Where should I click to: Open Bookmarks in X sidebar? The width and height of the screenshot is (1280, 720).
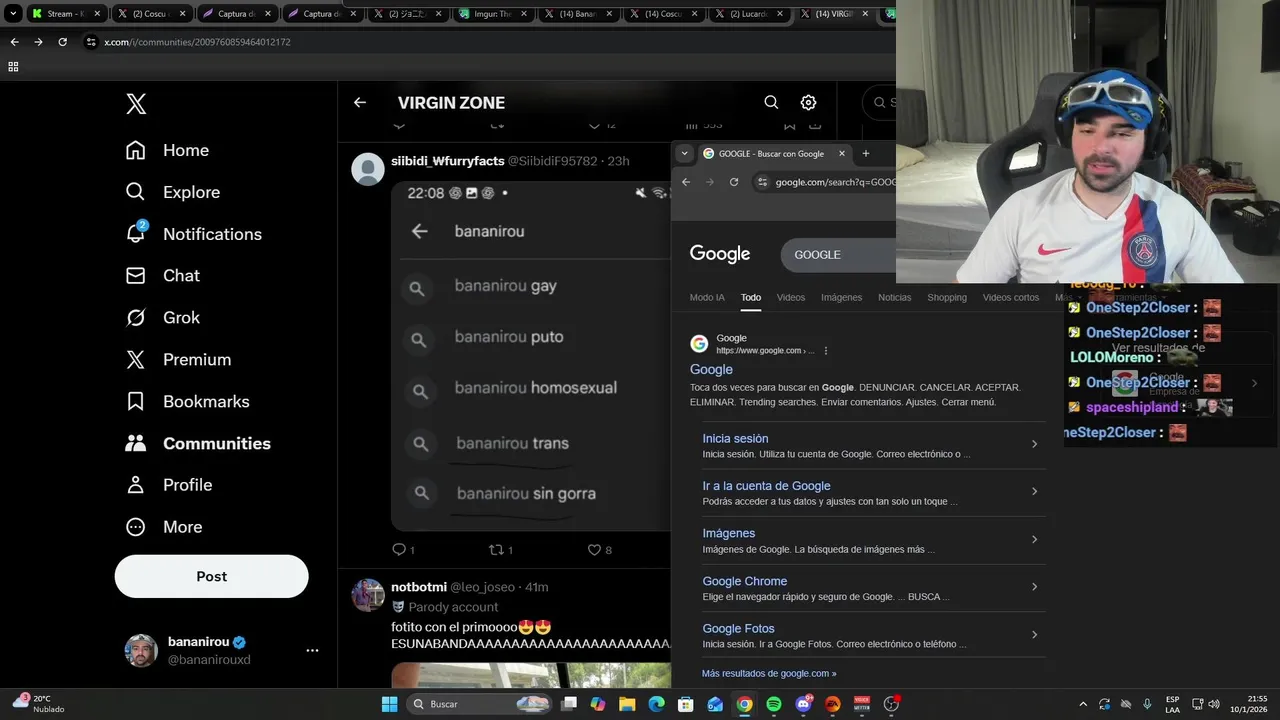(187, 401)
